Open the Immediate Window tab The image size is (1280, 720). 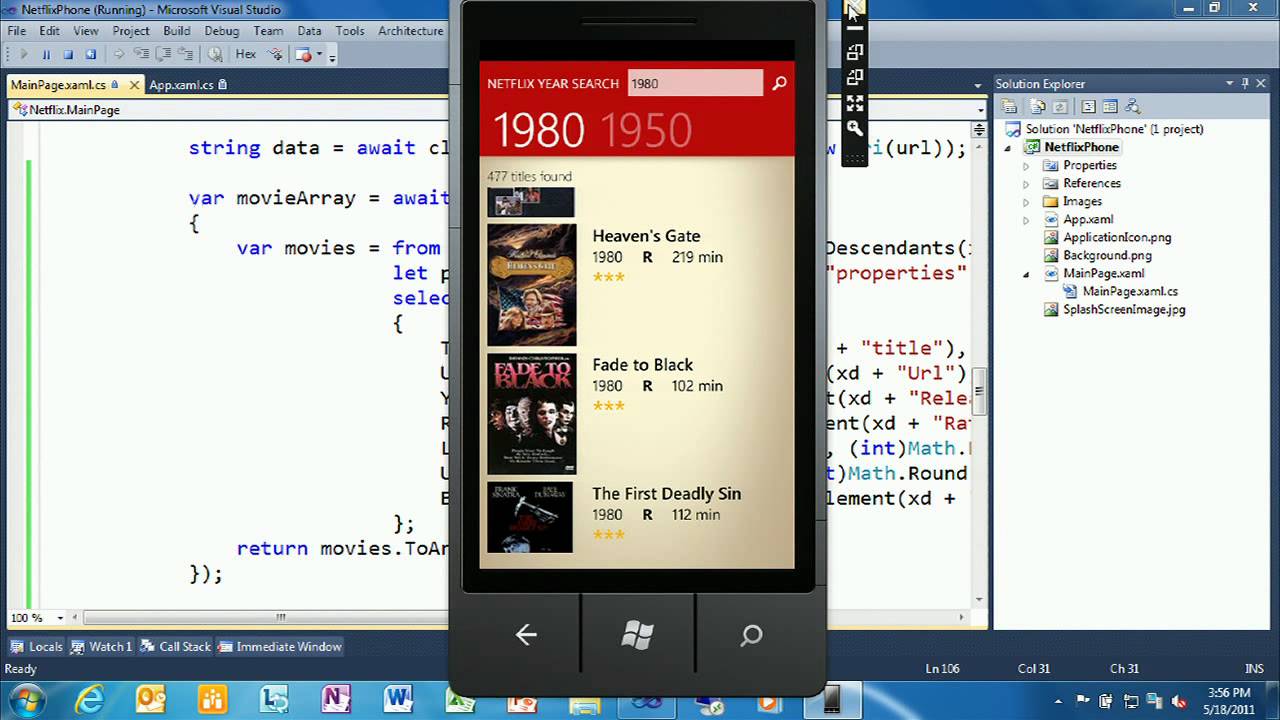coord(280,647)
